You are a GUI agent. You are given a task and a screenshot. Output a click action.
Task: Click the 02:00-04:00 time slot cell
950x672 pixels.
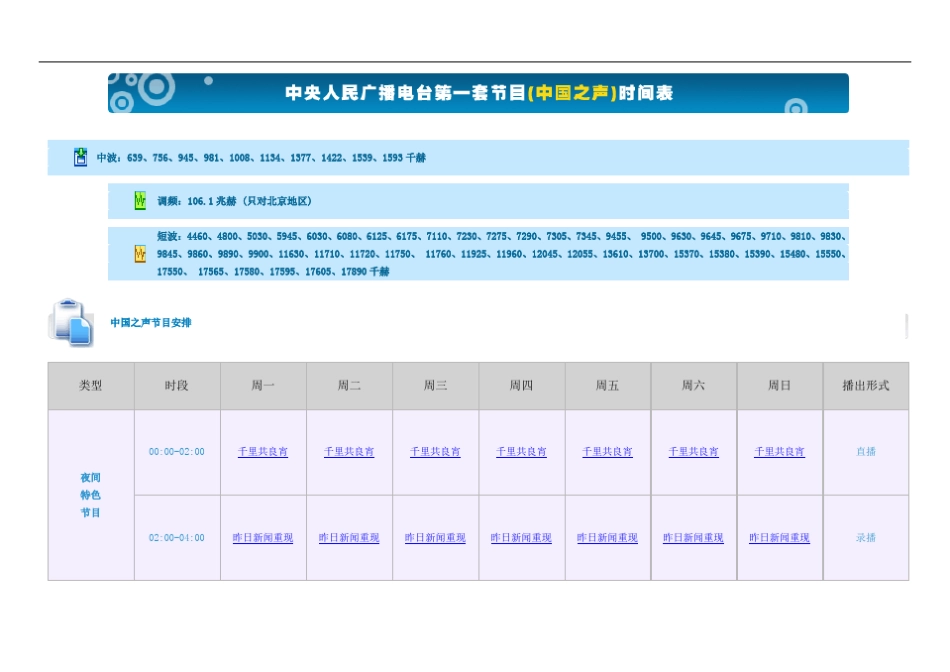pyautogui.click(x=177, y=538)
